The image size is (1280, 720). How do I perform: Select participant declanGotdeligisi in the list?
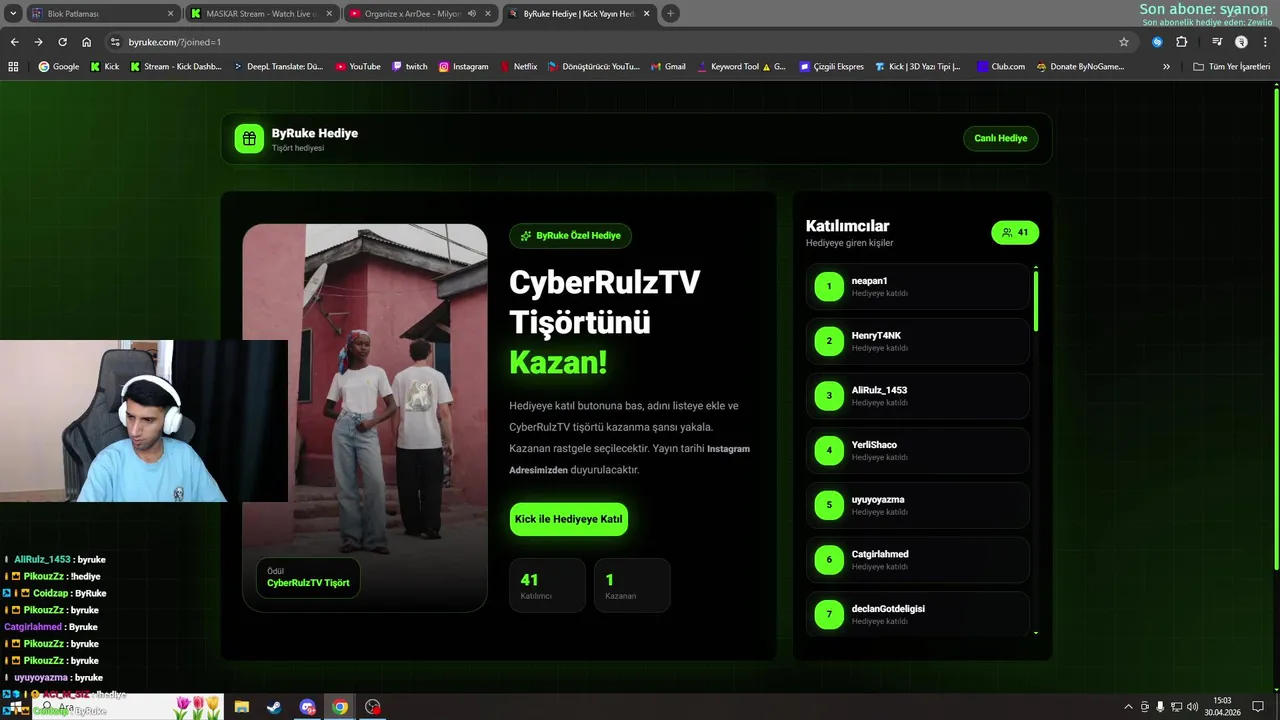917,614
